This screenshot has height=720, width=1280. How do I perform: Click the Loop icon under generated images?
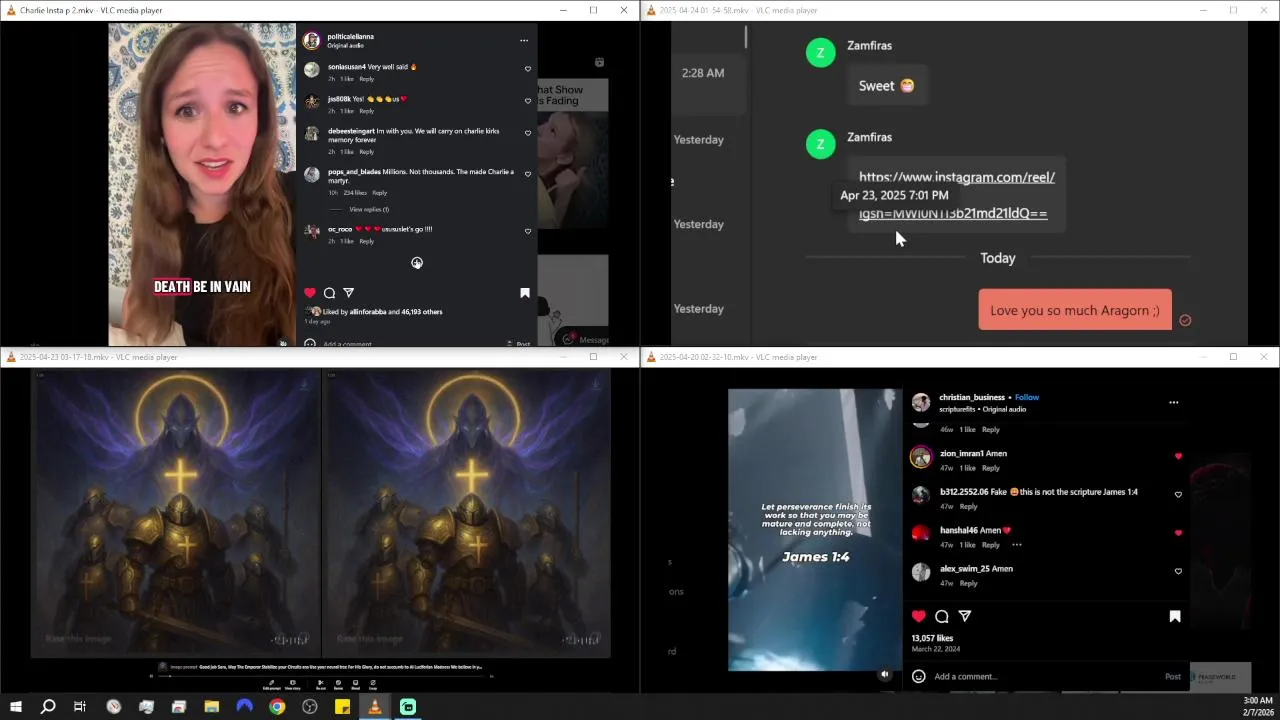373,685
